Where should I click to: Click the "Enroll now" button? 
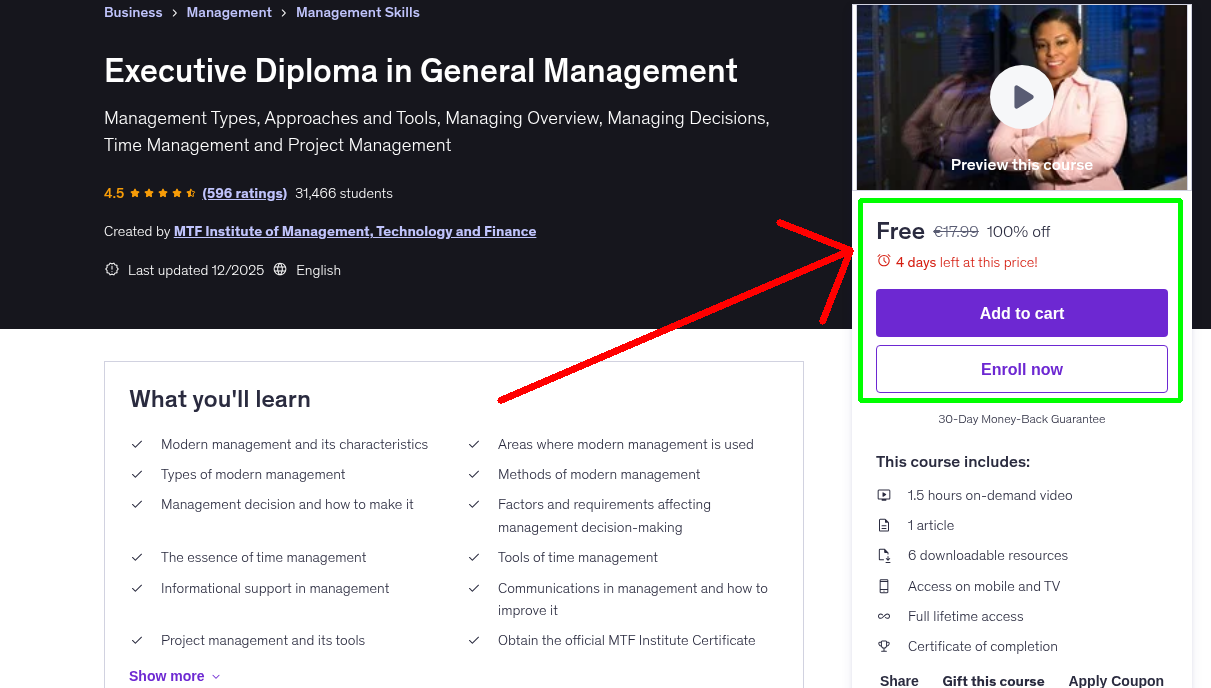[1021, 368]
